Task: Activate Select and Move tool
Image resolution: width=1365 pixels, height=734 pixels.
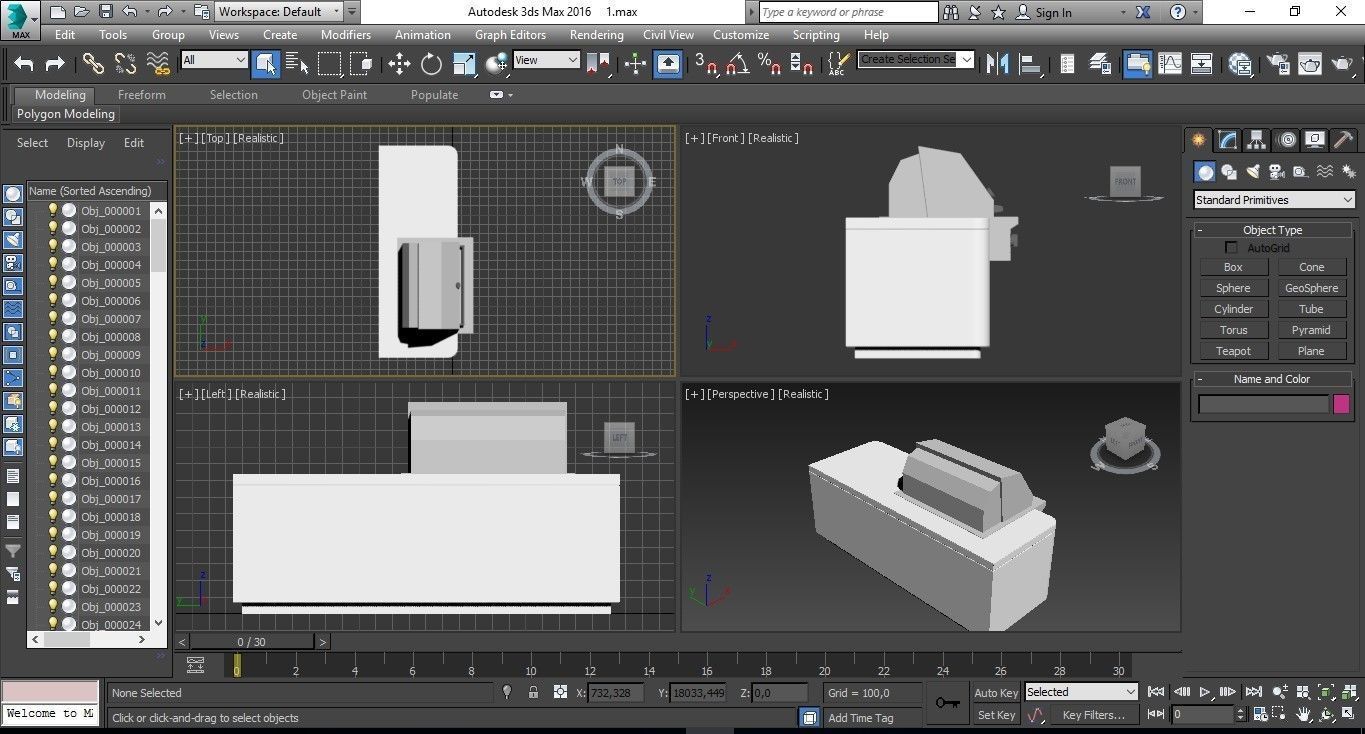Action: tap(399, 64)
